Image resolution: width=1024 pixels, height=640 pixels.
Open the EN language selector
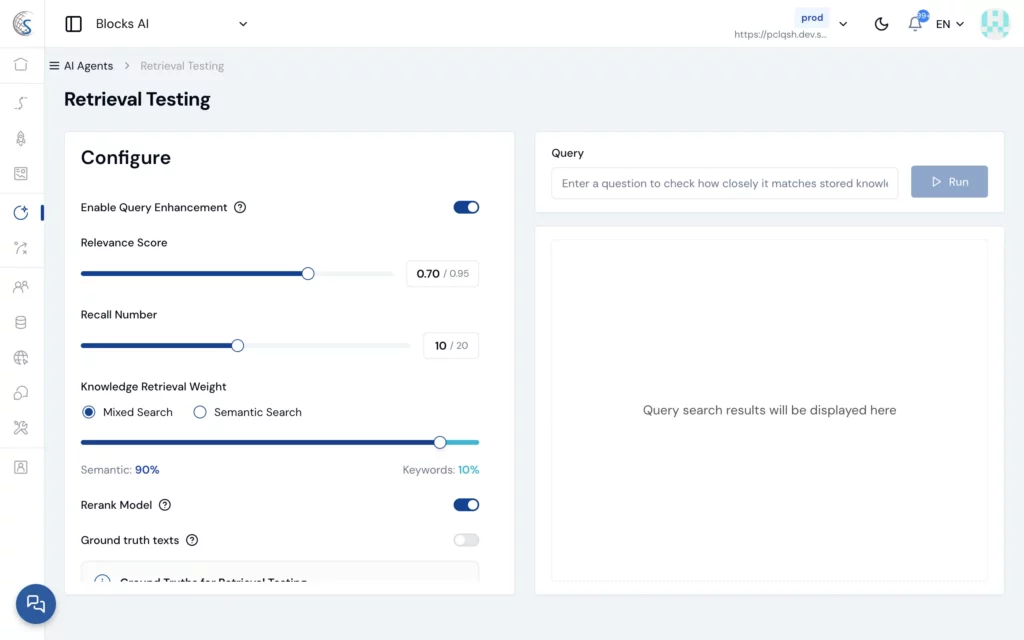(950, 24)
